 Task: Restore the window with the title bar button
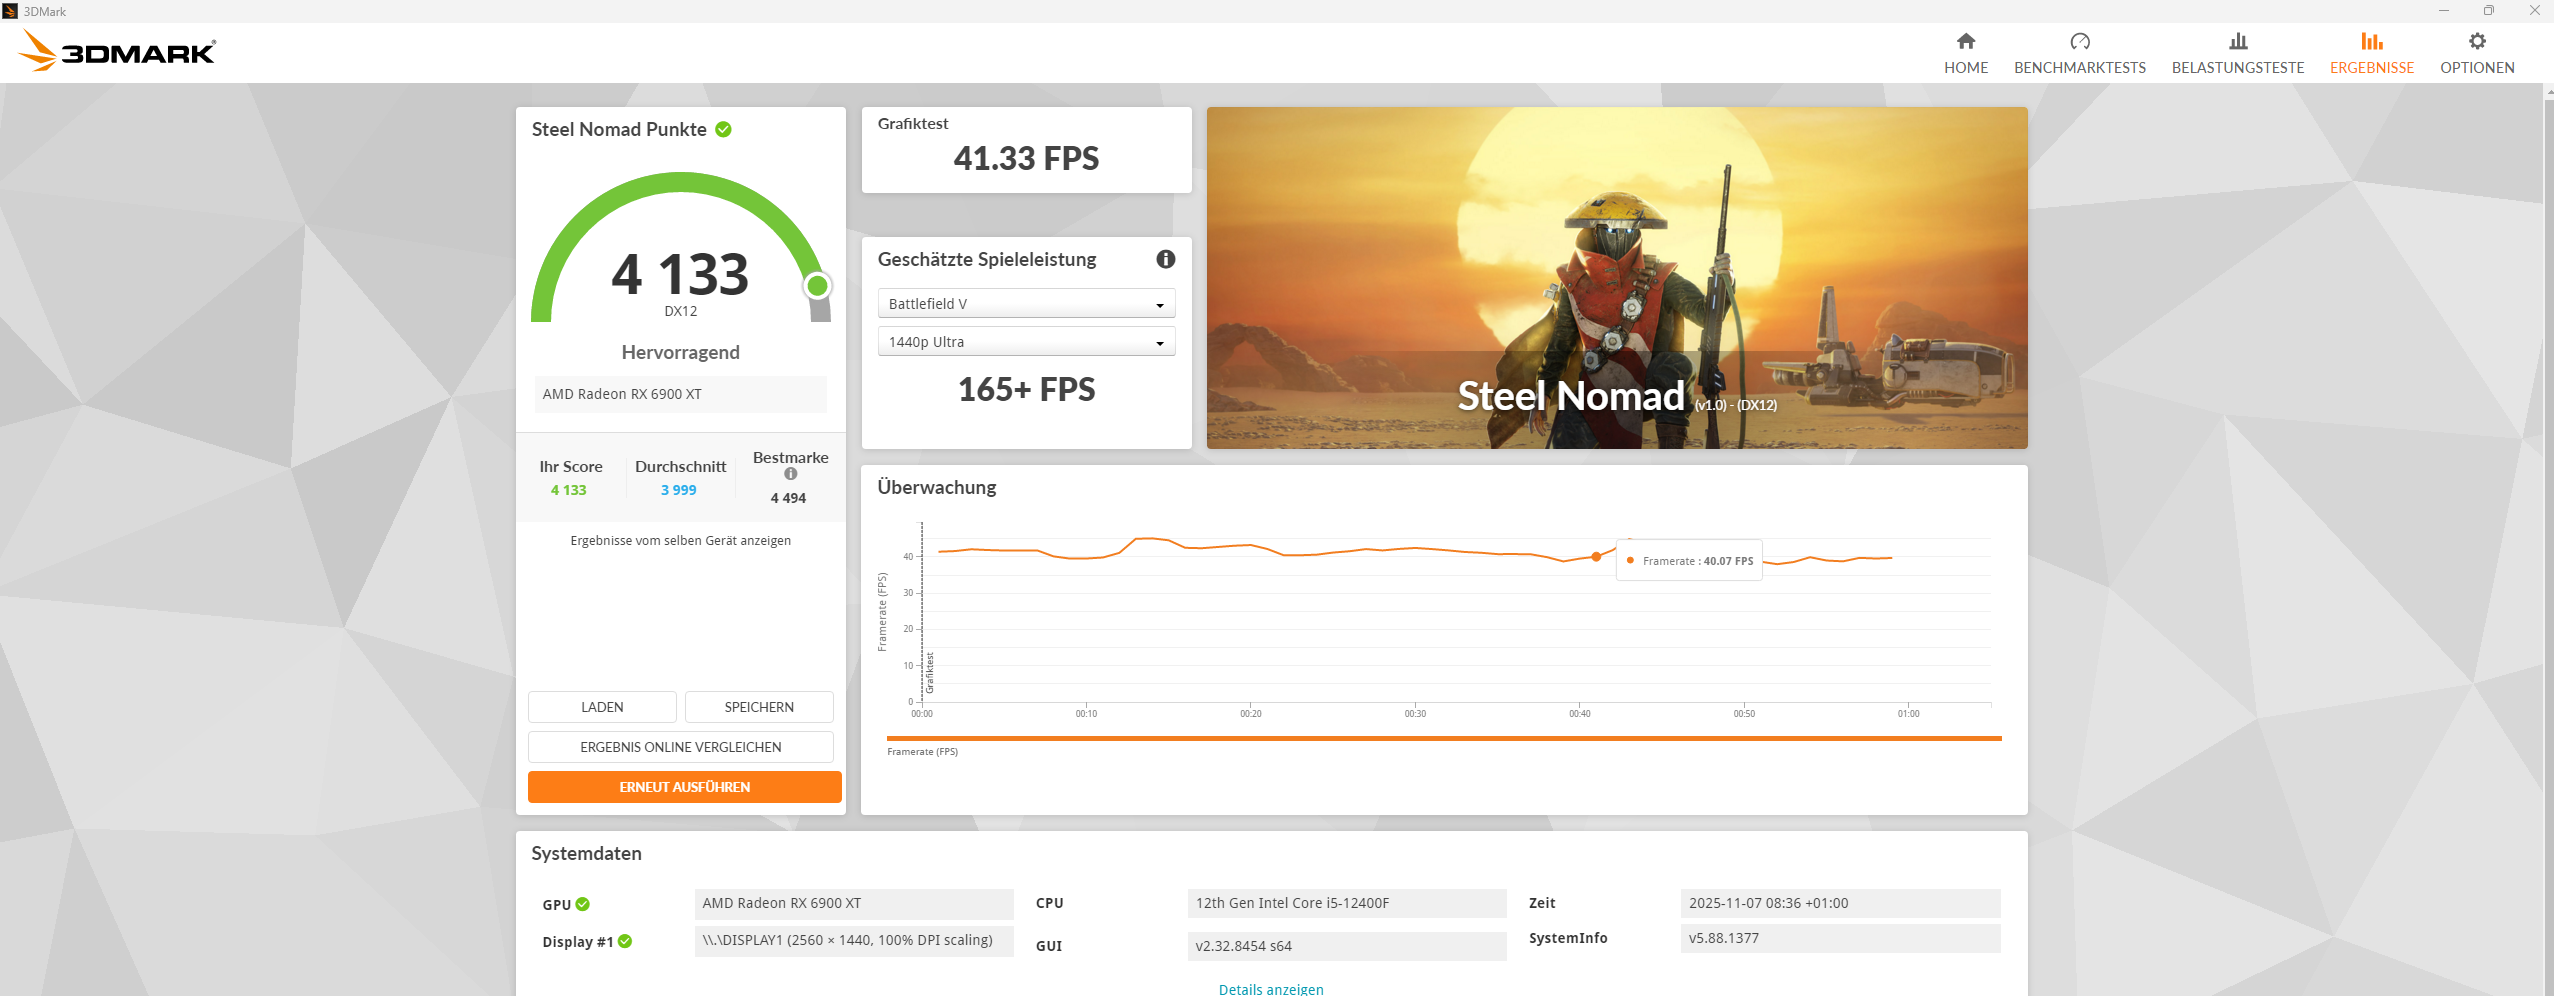point(2489,11)
